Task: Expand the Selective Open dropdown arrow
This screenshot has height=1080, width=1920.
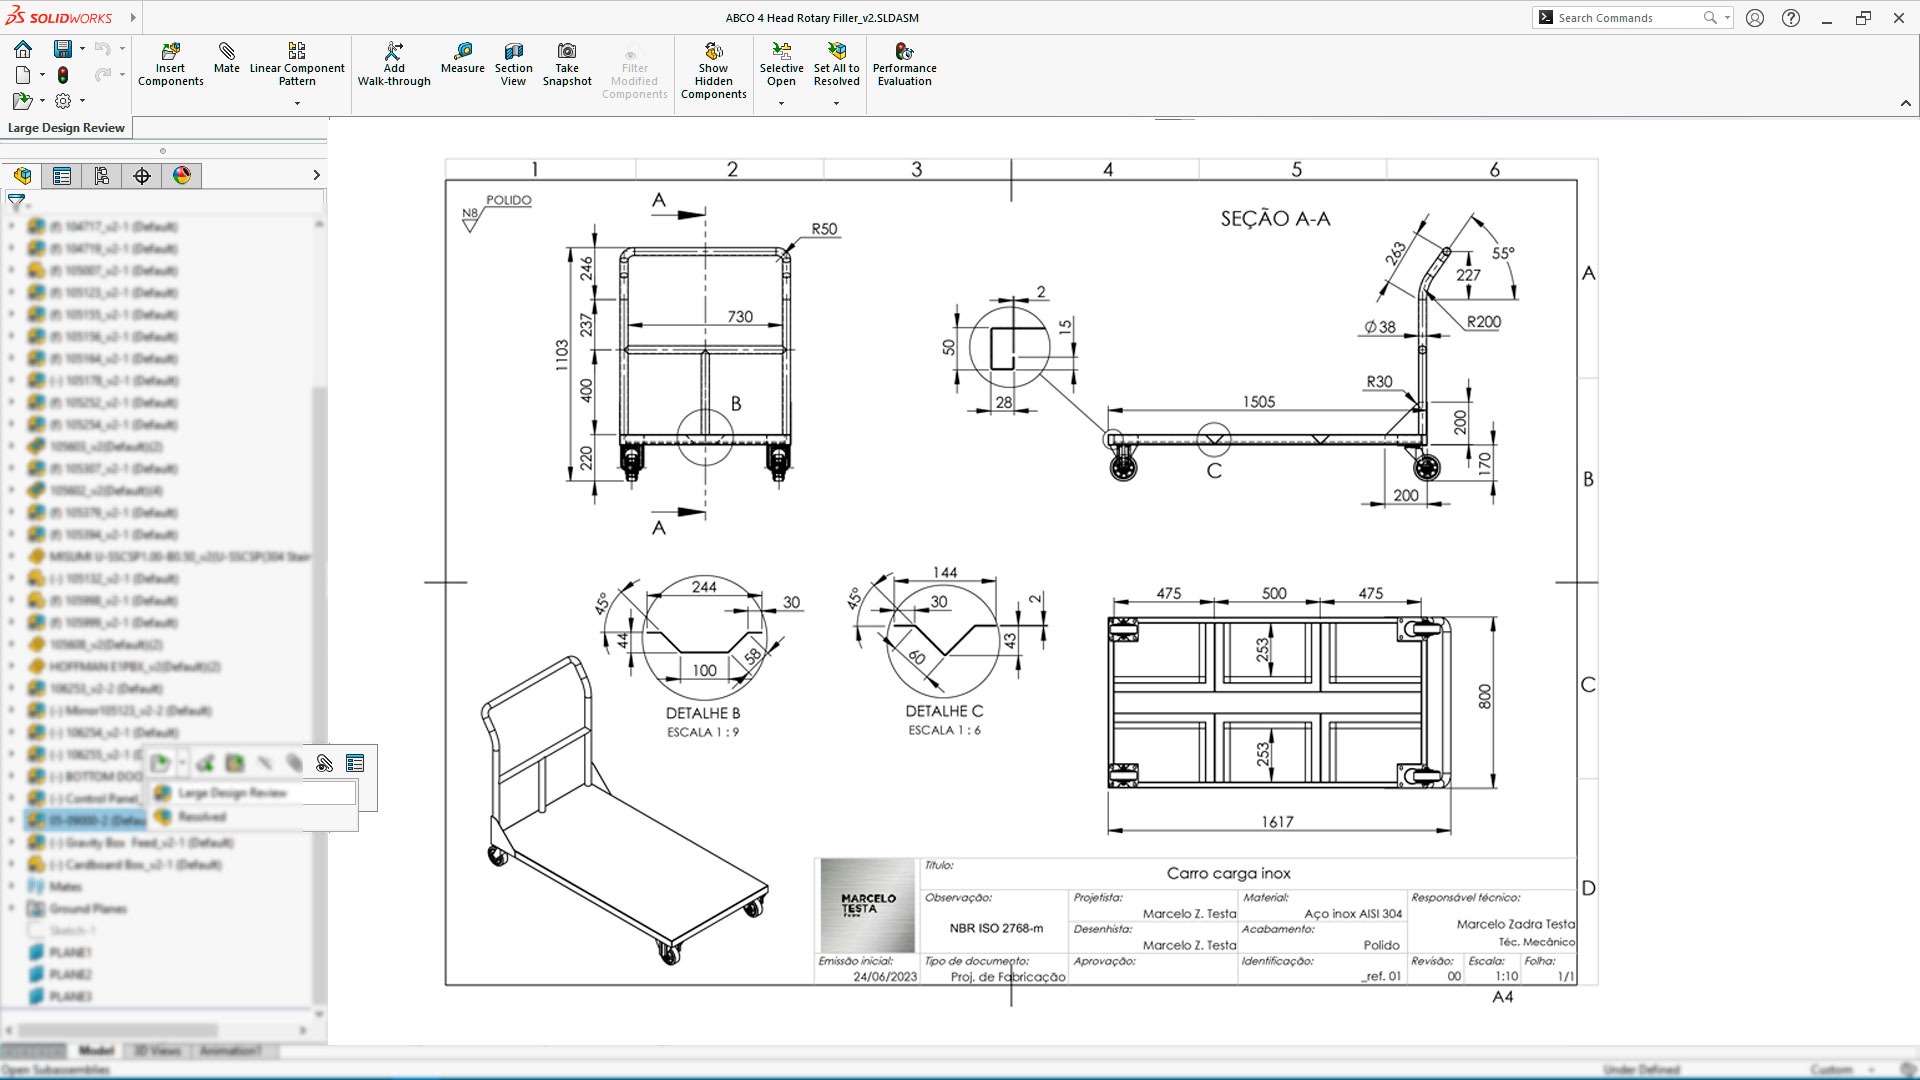Action: point(781,103)
